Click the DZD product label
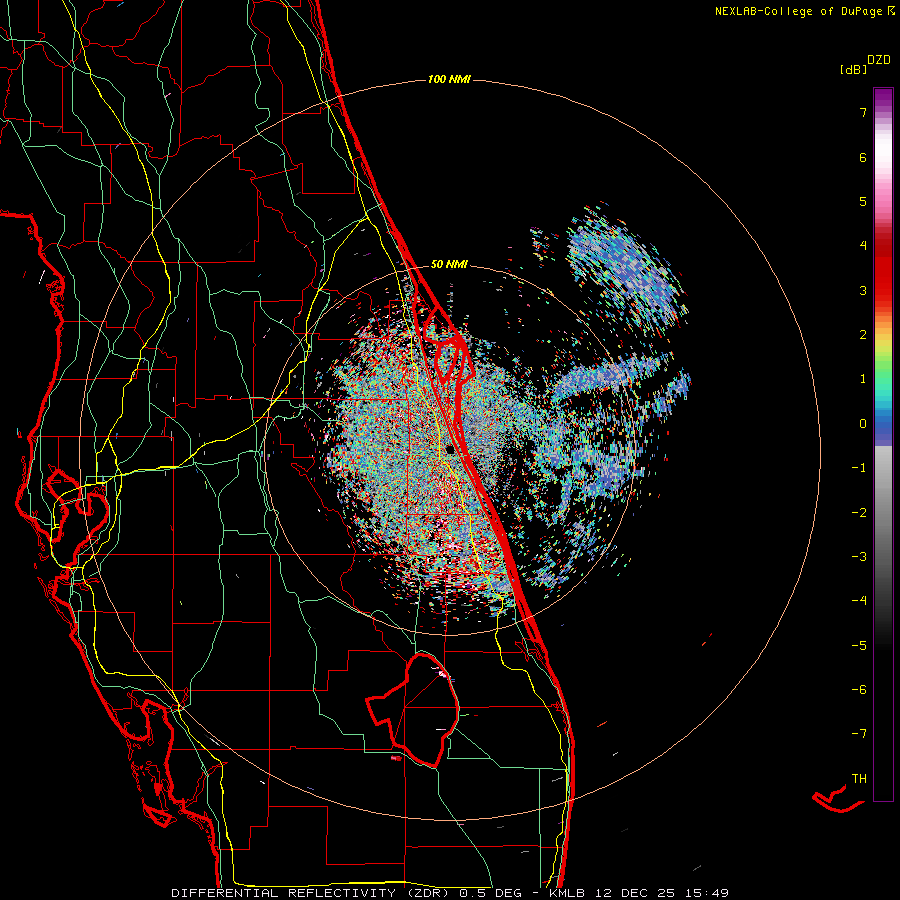The width and height of the screenshot is (900, 900). point(879,60)
